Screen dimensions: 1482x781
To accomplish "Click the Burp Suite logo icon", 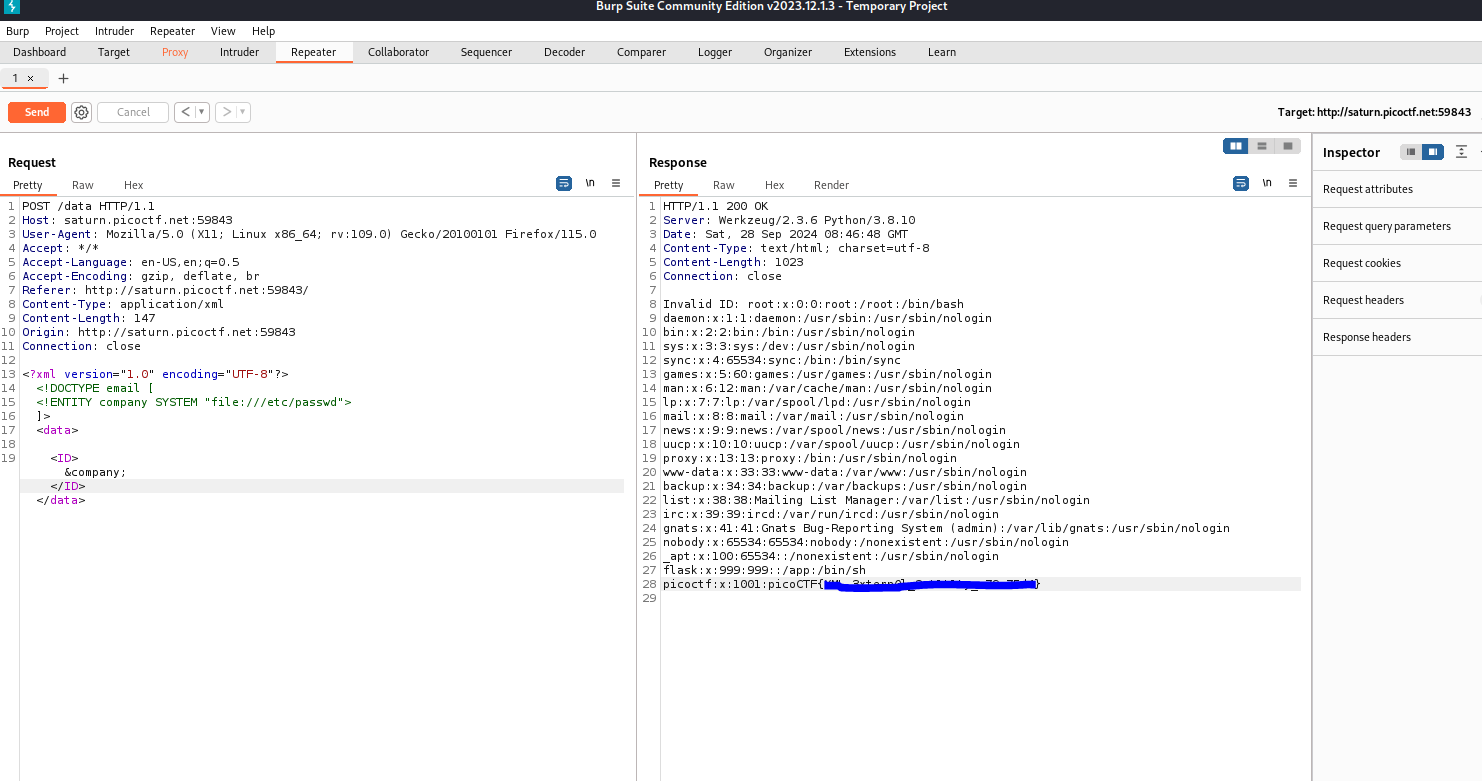I will coord(13,8).
